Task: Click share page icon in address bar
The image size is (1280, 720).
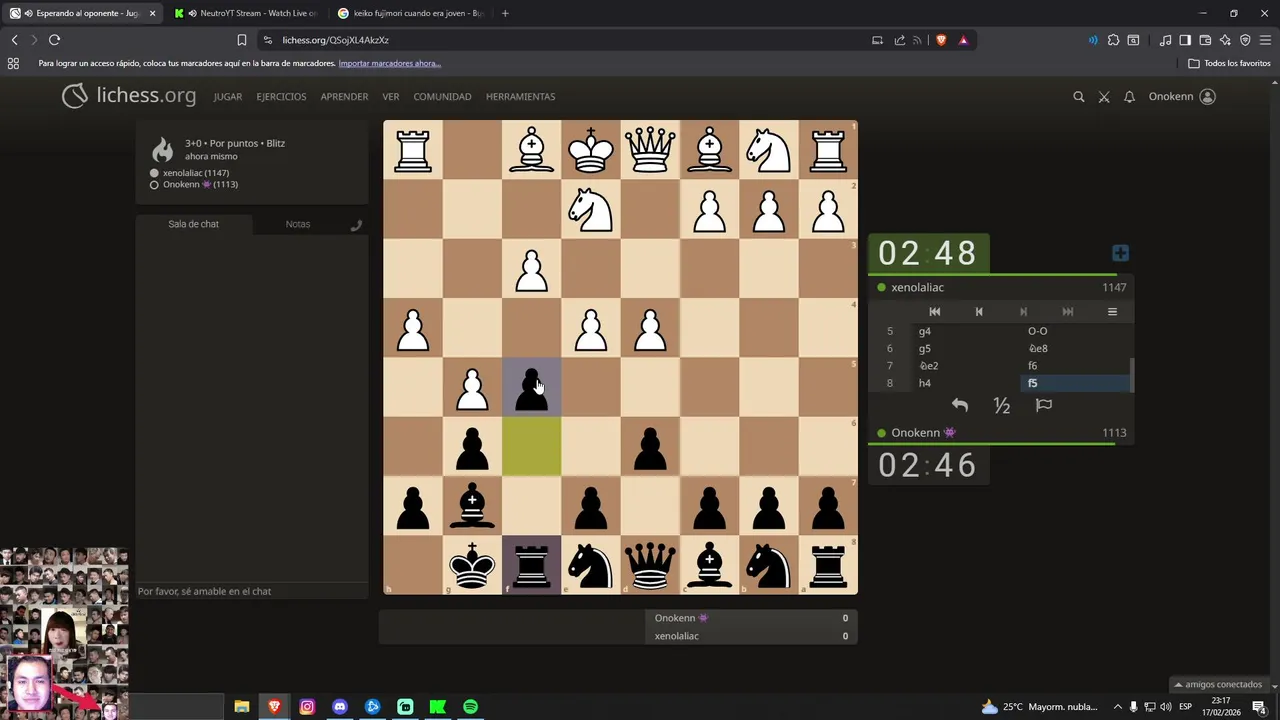Action: pos(899,40)
